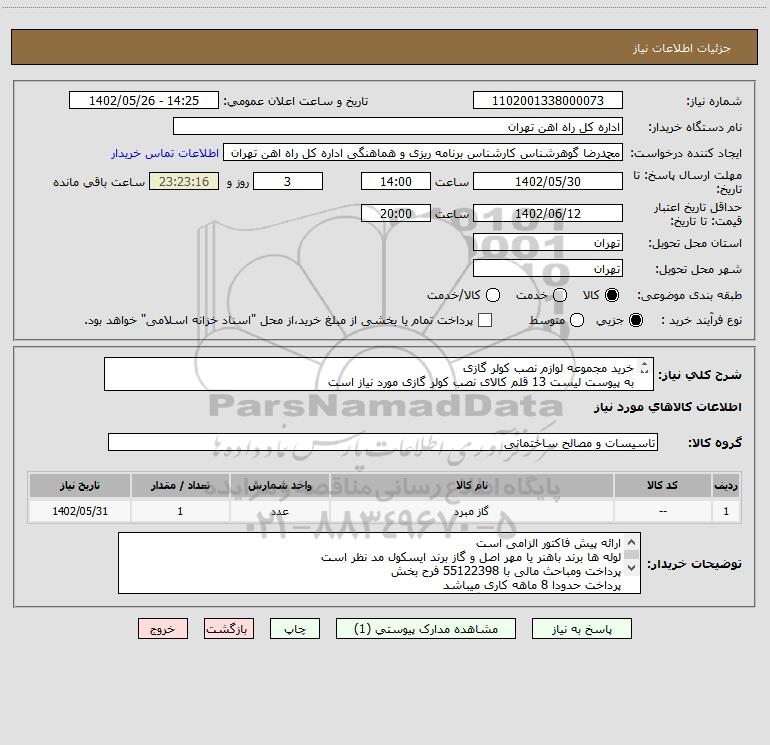Screen dimensions: 770x745
Task: Open the اطلاعات تماس خریدار link
Action: click(165, 153)
